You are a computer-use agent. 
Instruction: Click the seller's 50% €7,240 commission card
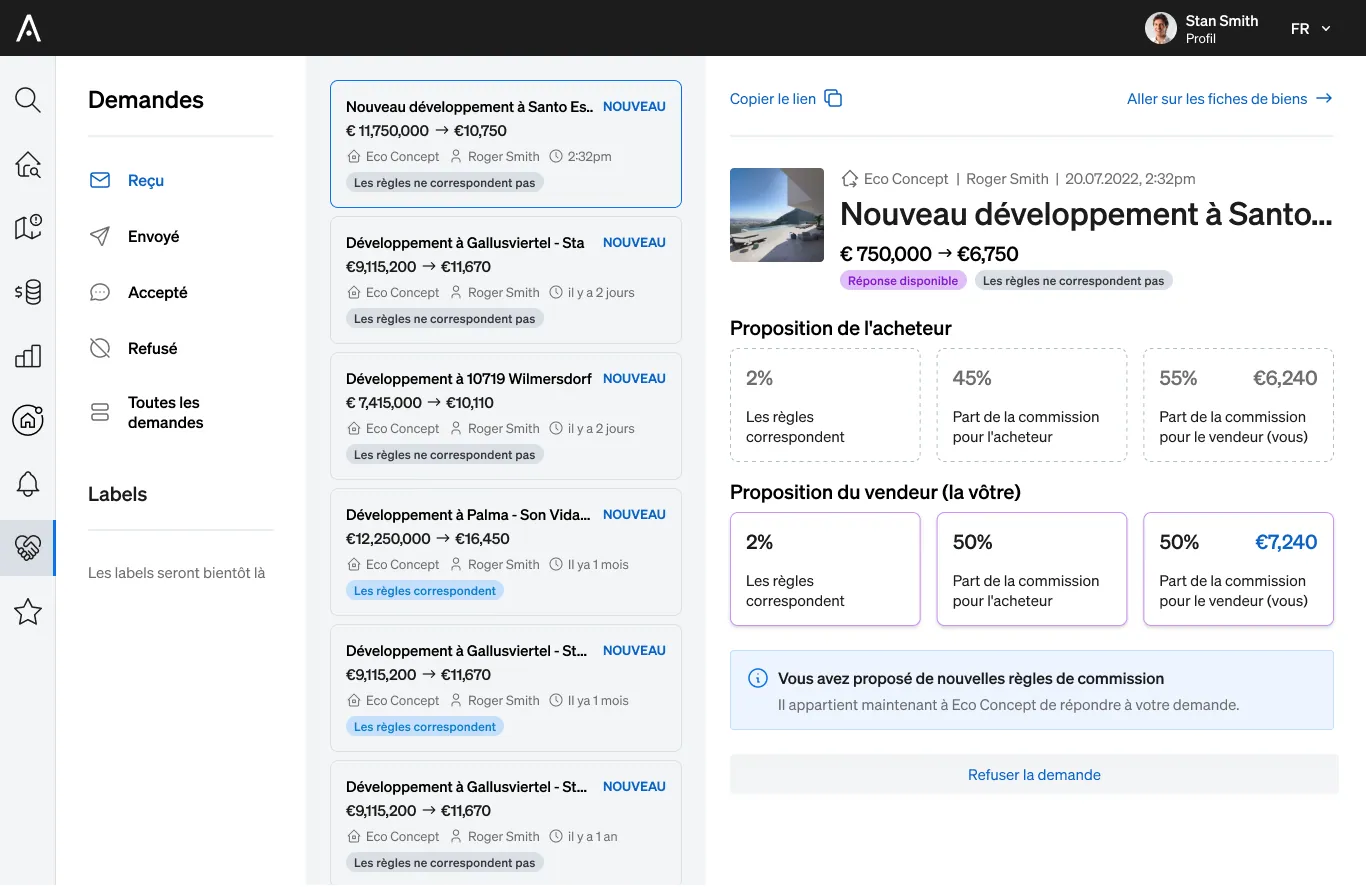tap(1238, 569)
